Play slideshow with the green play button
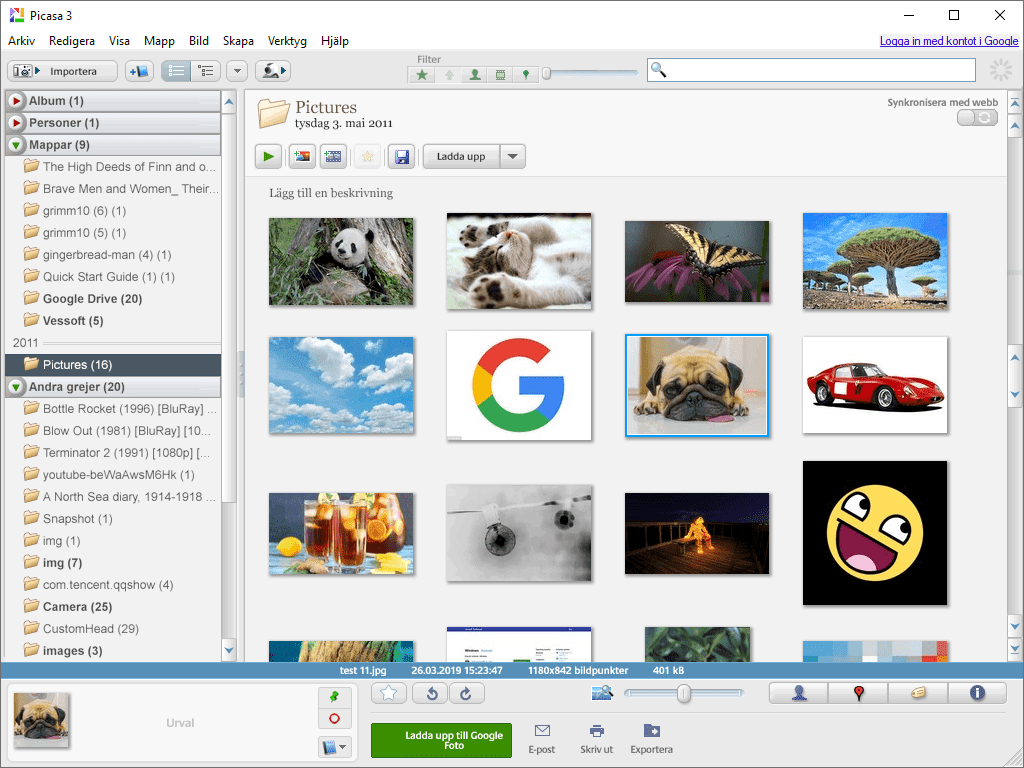 268,156
